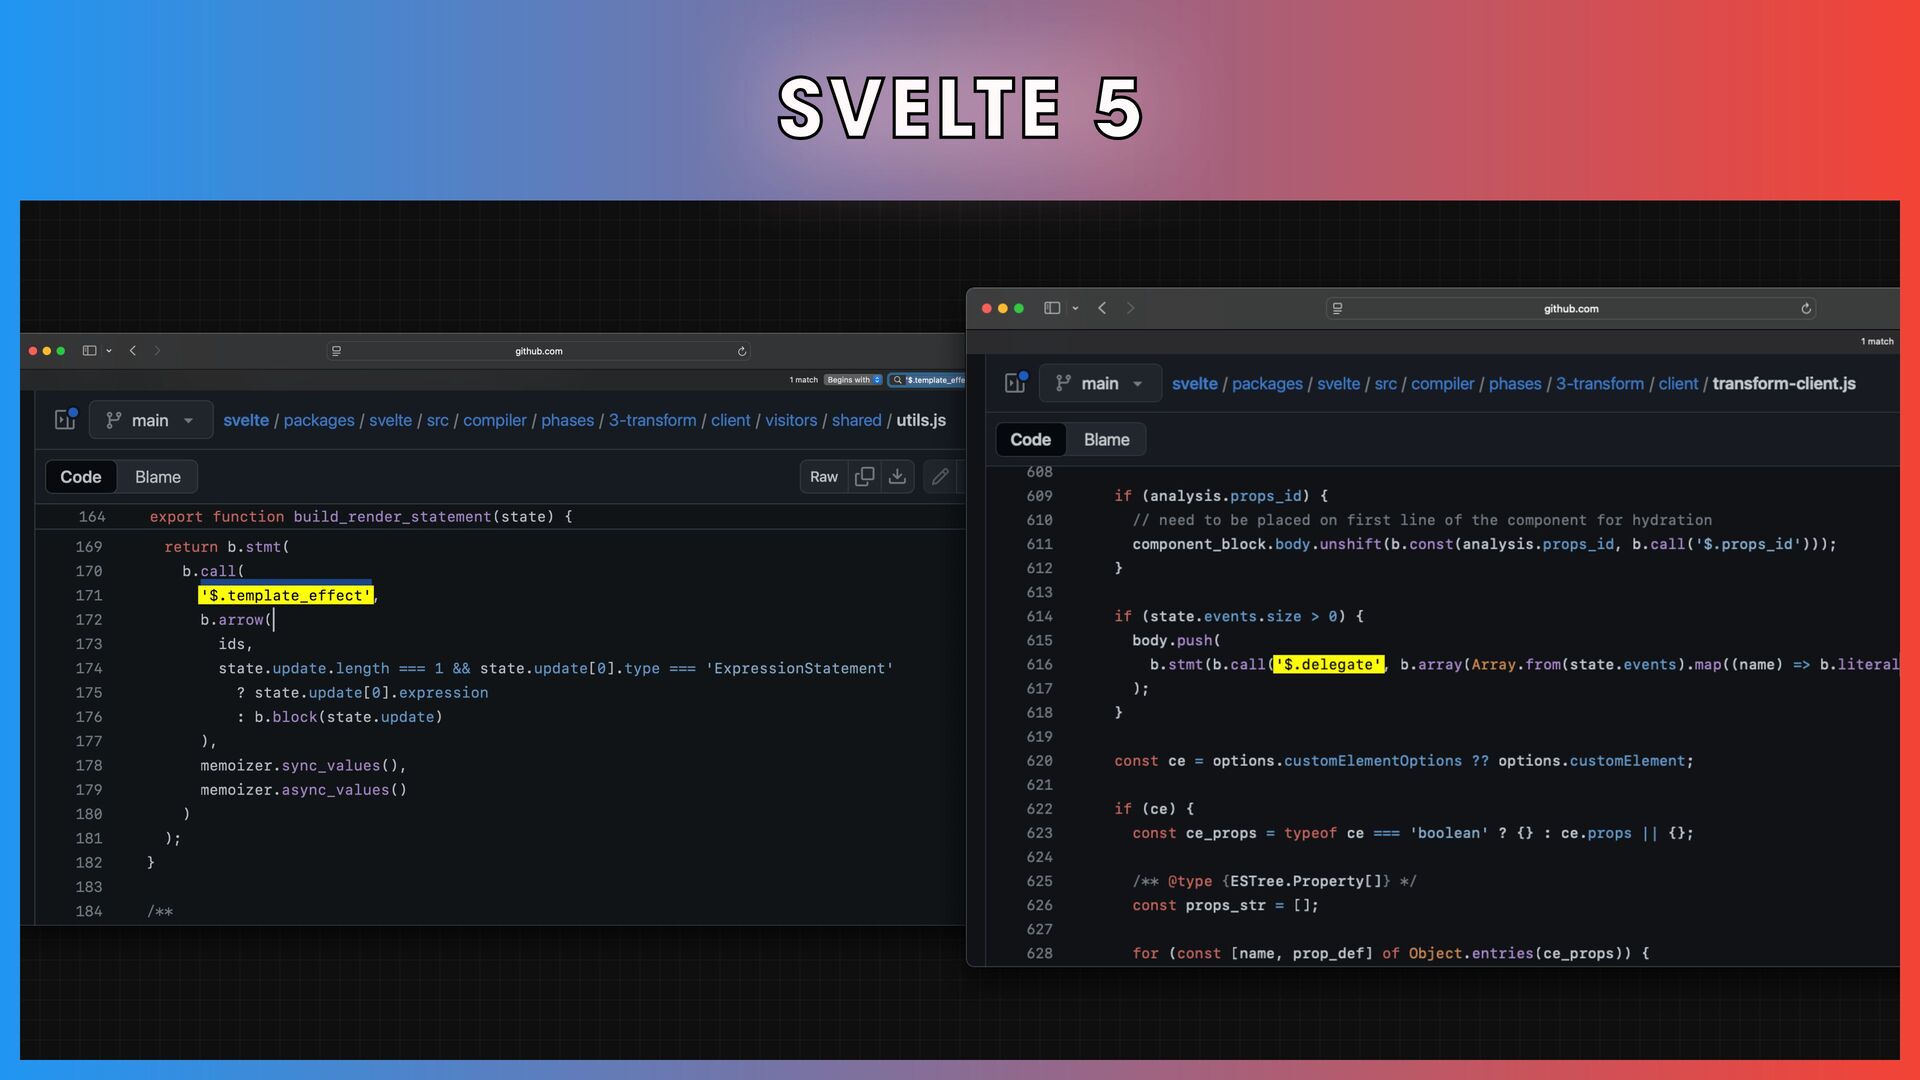
Task: Go back in the right Safari window
Action: 1102,308
